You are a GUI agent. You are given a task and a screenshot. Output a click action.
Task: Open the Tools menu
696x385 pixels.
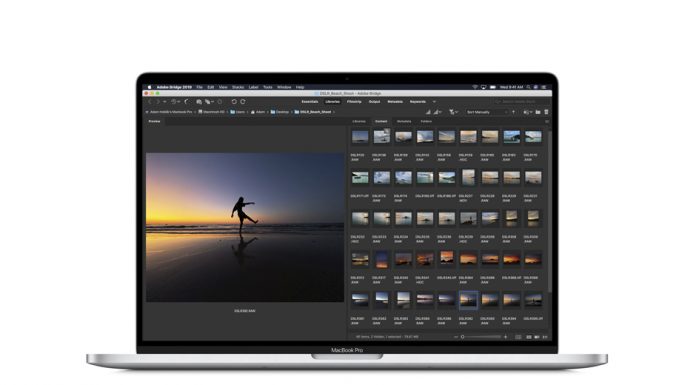[x=268, y=87]
